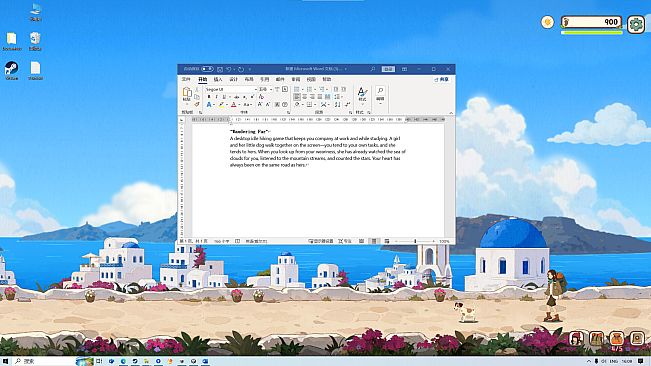The width and height of the screenshot is (651, 366).
Task: Open the Styles gallery button
Action: click(362, 95)
